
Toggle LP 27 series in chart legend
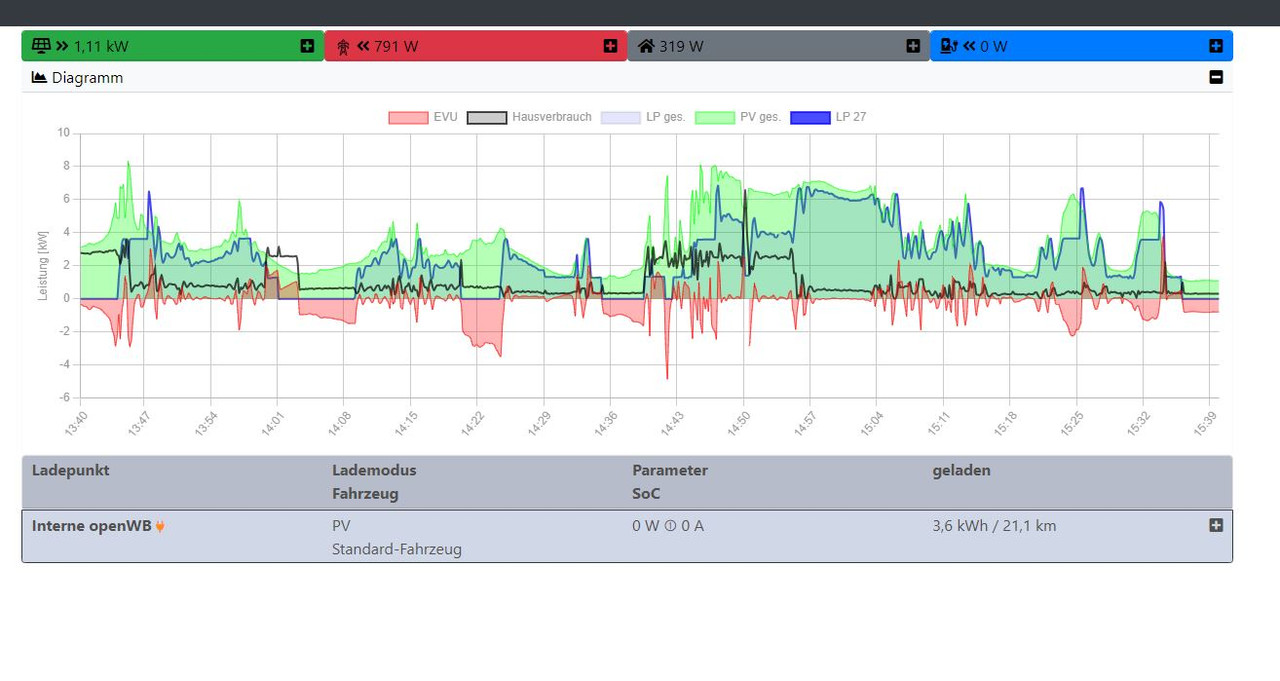pyautogui.click(x=829, y=117)
